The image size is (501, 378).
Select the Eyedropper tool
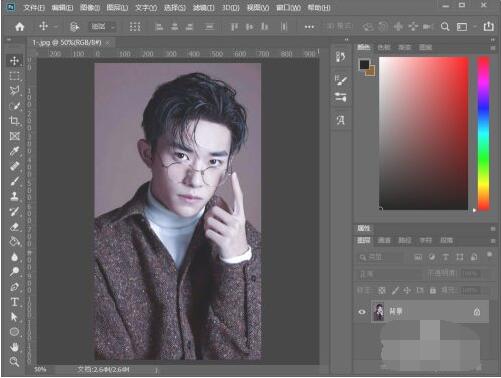tap(14, 151)
